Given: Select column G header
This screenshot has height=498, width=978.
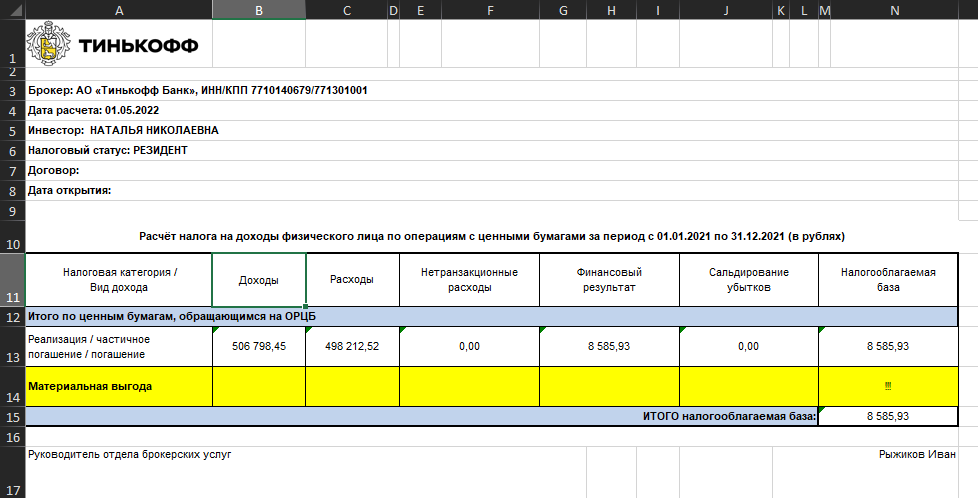Looking at the screenshot, I should coord(563,9).
